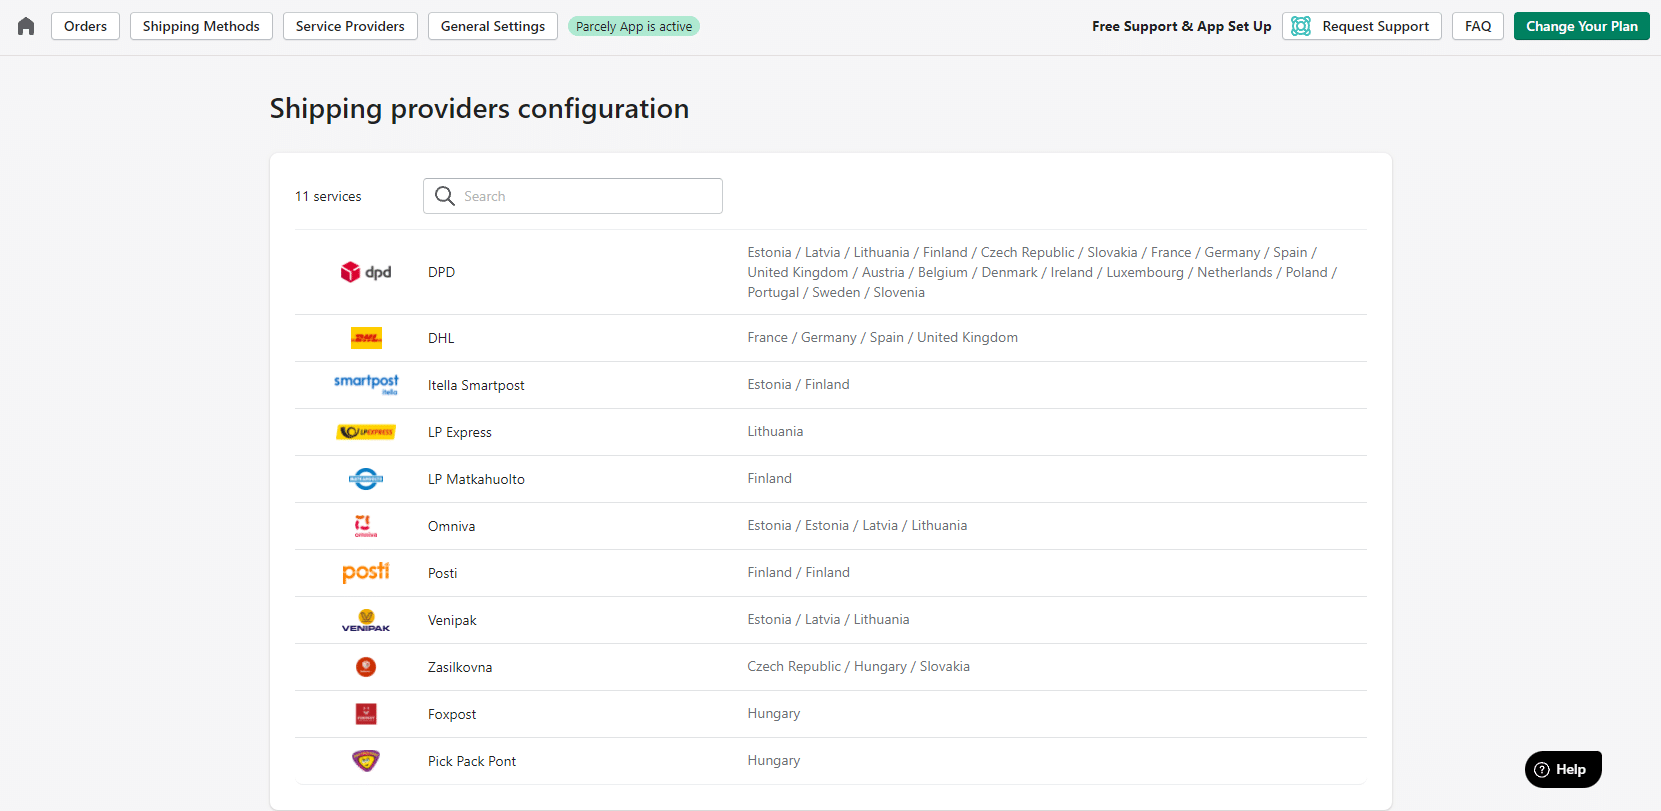
Task: Click 'France / Germany / Spain / United Kingdom' text
Action: pos(883,337)
